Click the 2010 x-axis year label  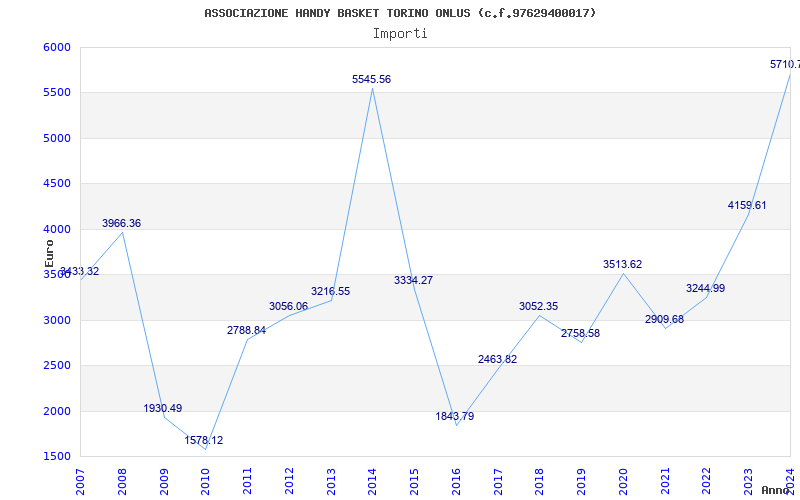[x=206, y=482]
